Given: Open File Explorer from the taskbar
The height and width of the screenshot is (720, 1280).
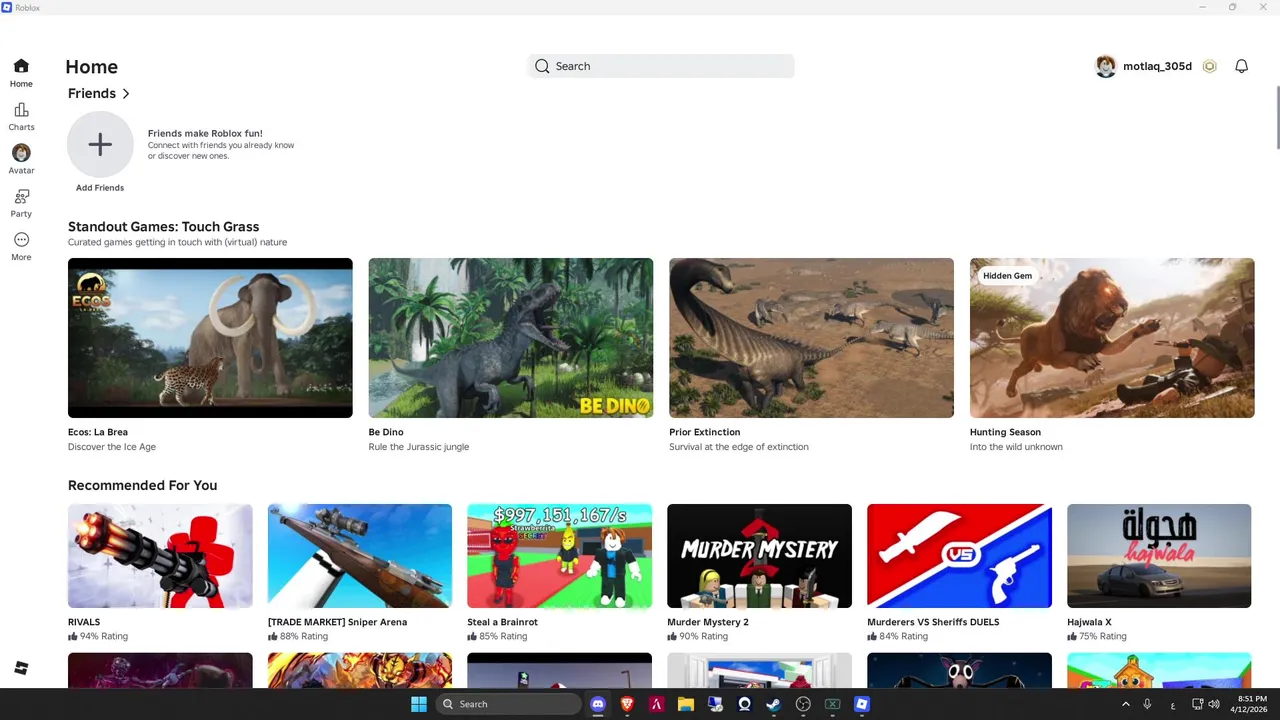Looking at the screenshot, I should click(x=686, y=704).
